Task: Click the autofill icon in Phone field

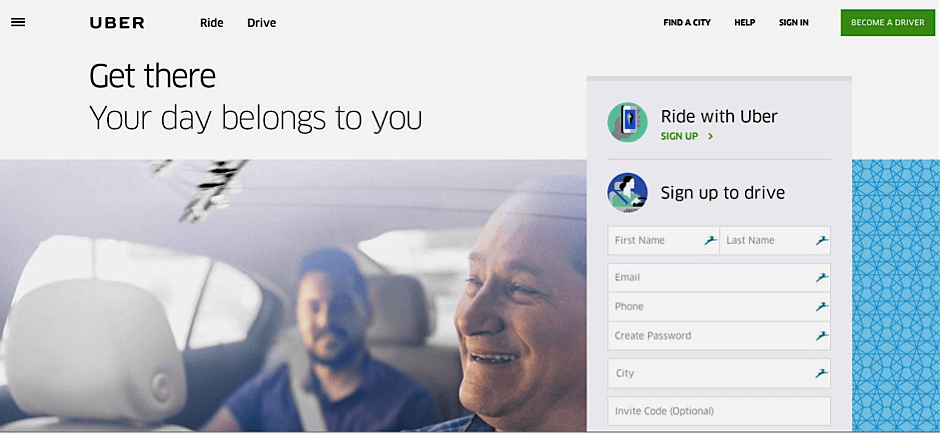Action: tap(822, 306)
